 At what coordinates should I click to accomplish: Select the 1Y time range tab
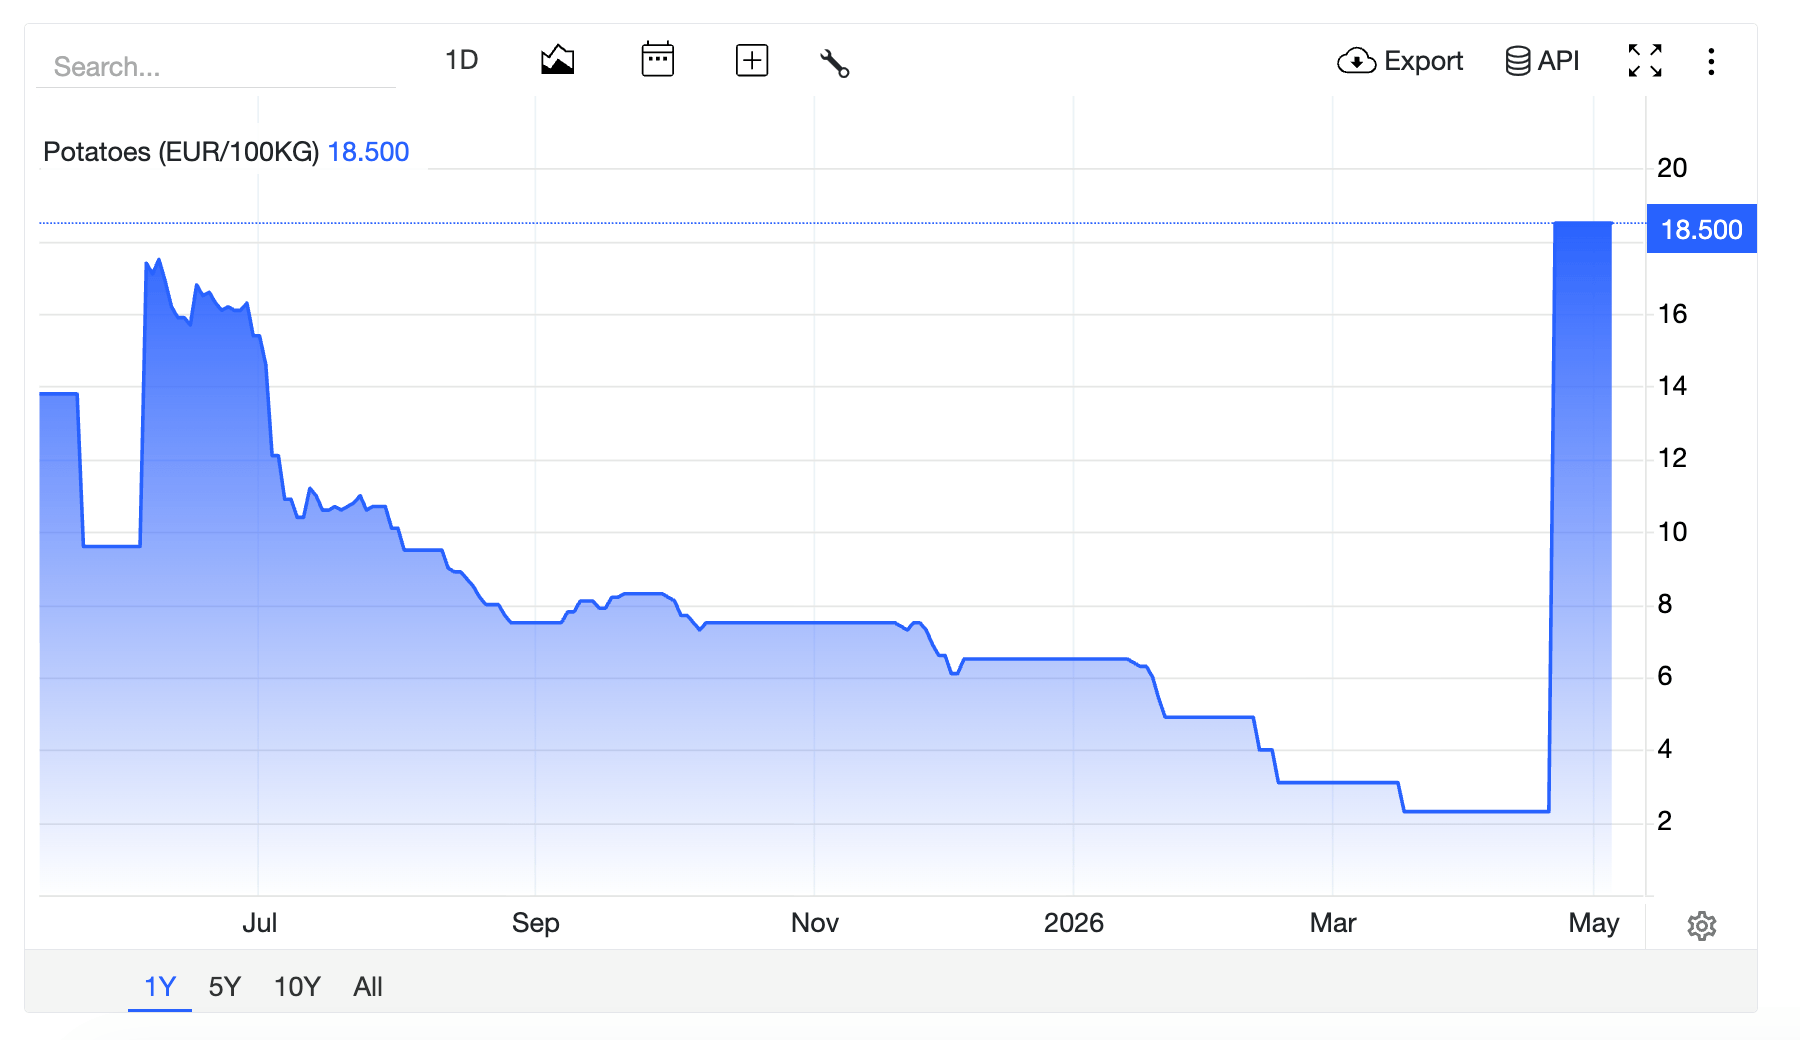point(160,987)
